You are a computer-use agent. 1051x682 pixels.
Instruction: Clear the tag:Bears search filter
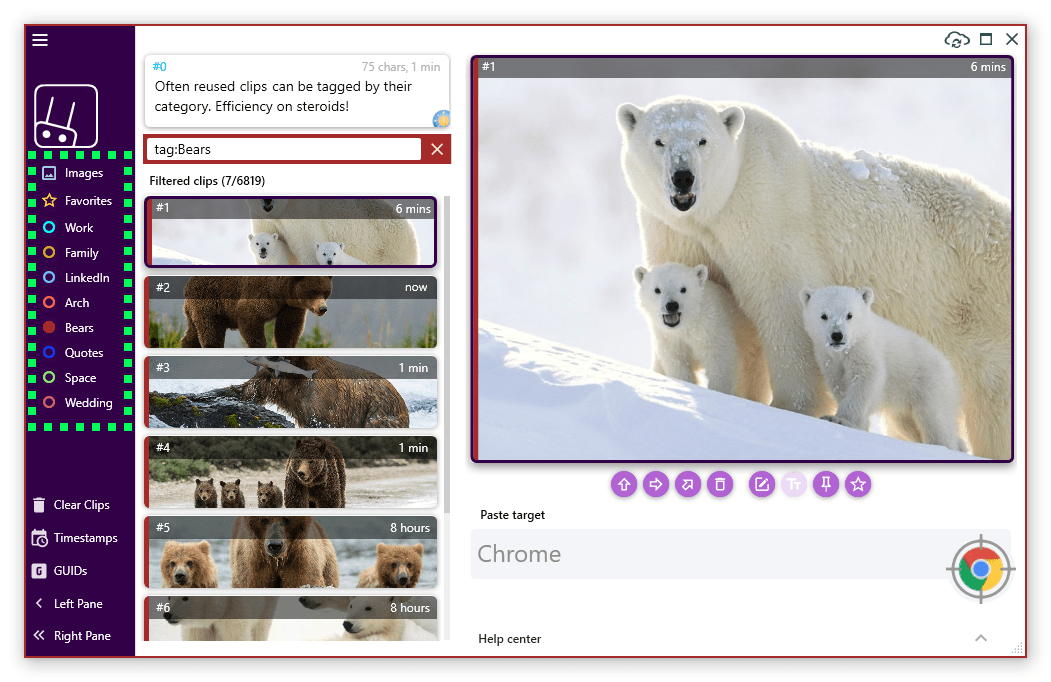point(437,149)
